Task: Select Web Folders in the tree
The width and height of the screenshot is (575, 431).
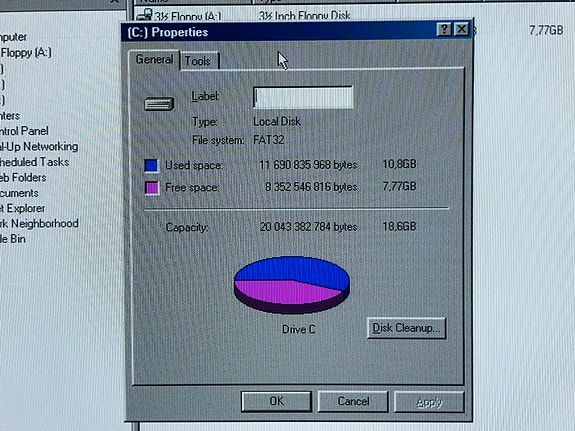Action: 23,178
